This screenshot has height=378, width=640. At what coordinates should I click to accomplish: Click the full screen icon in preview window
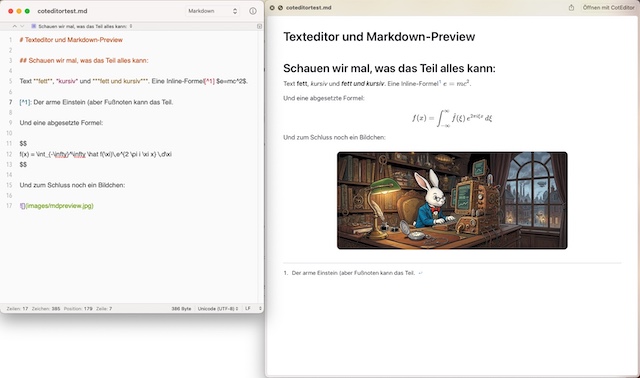point(280,8)
